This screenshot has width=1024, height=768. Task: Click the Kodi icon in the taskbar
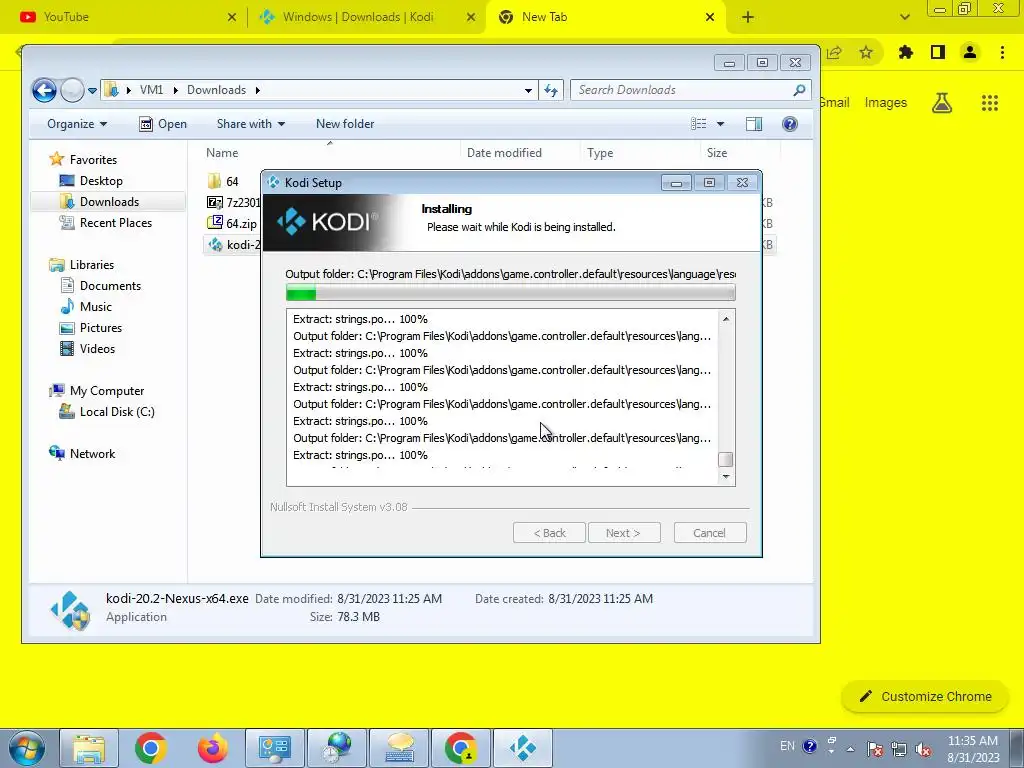522,748
